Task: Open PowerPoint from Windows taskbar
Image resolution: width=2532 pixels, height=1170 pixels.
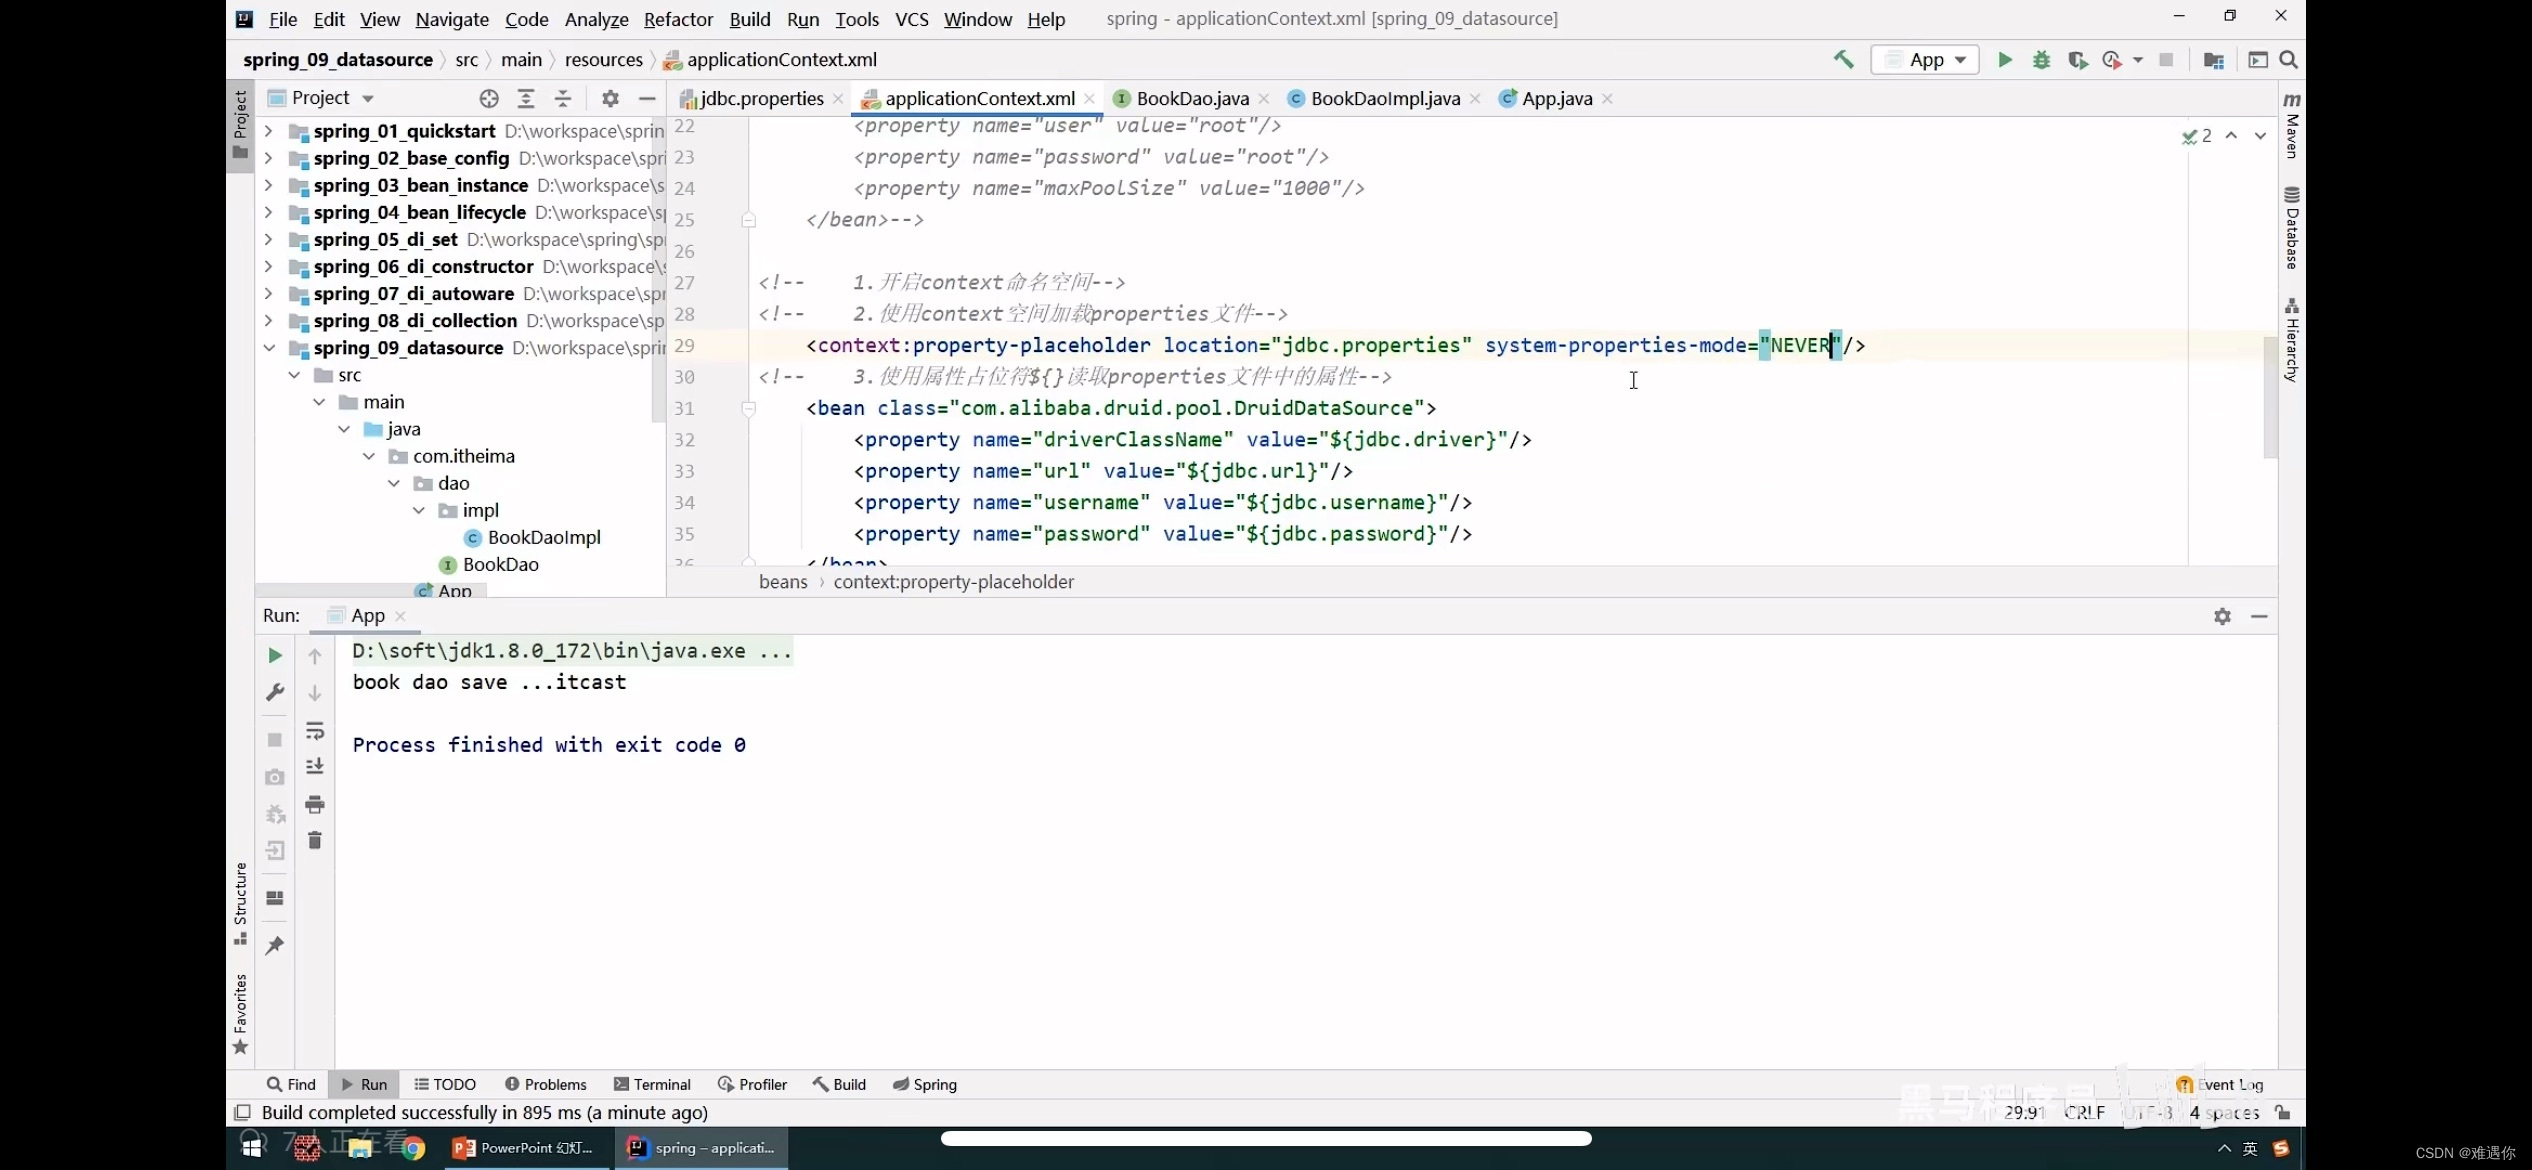Action: tap(524, 1148)
